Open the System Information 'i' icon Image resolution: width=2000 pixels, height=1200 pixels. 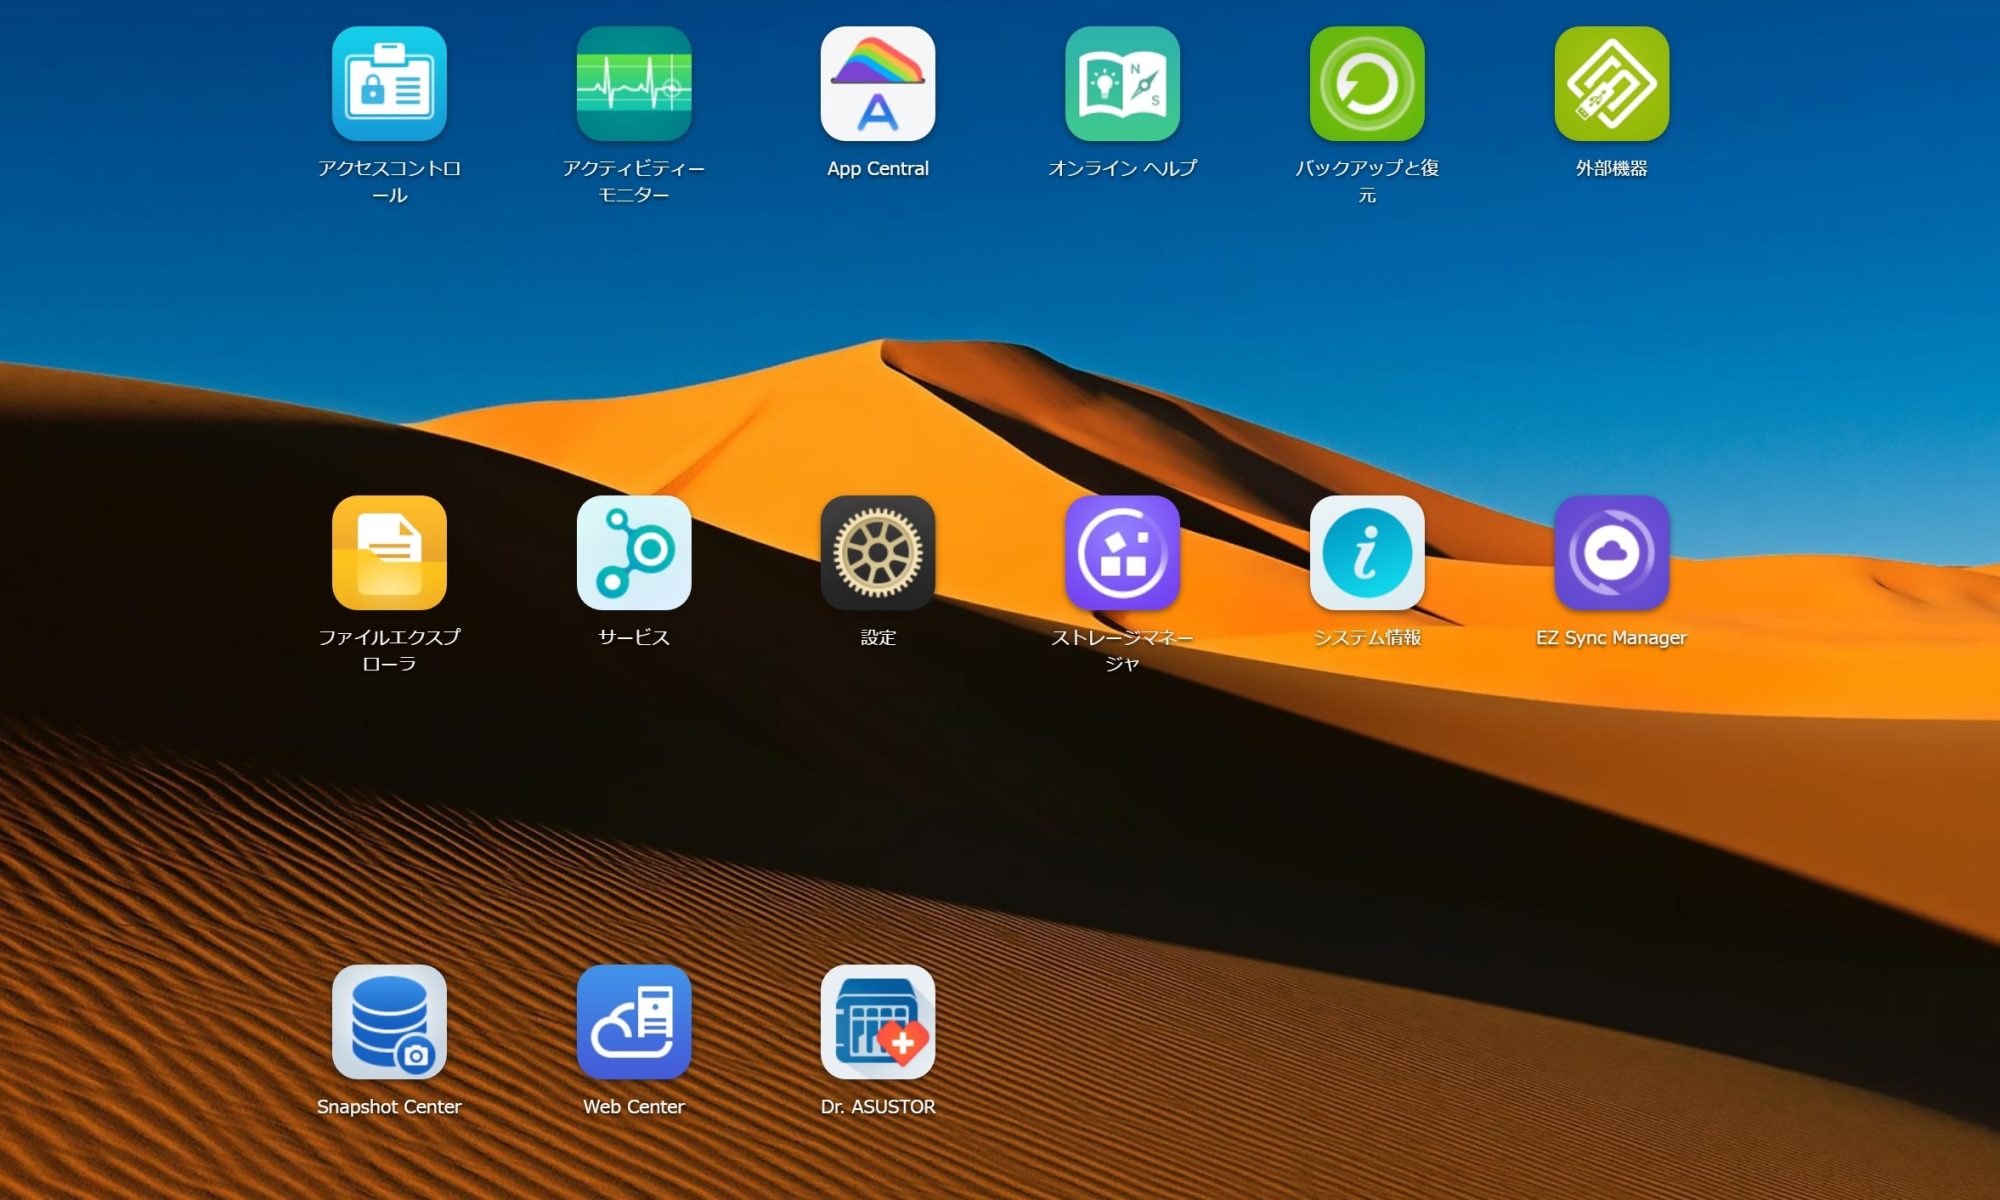coord(1366,553)
